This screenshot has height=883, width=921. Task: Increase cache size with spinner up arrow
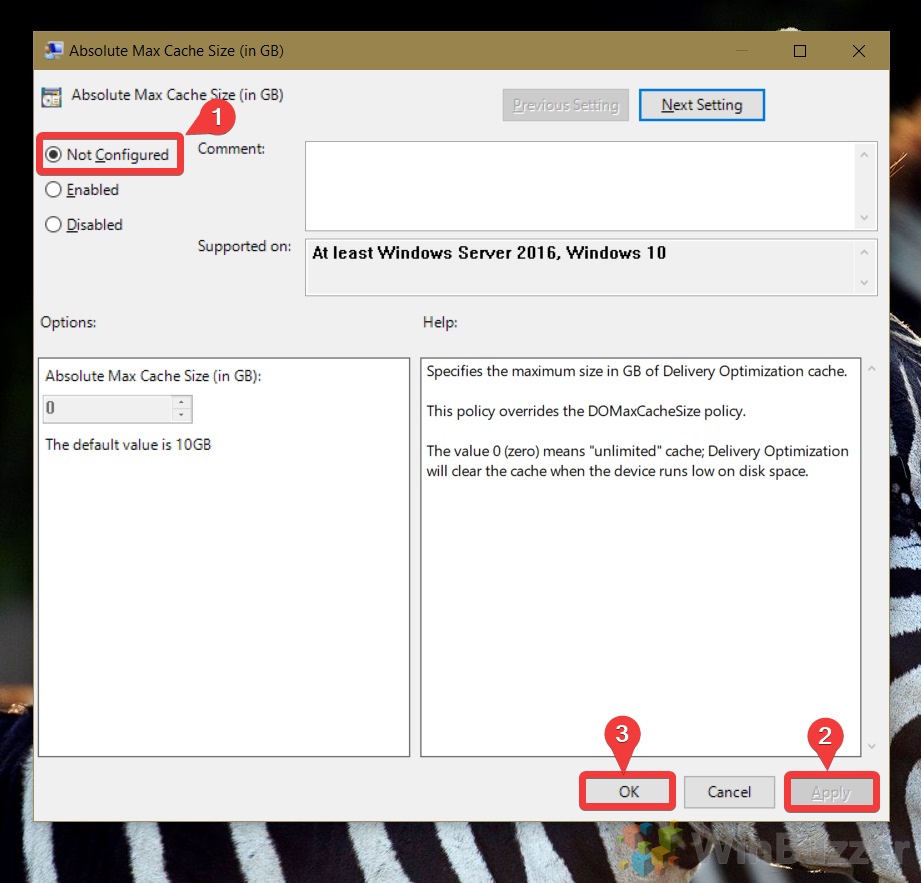pyautogui.click(x=181, y=402)
